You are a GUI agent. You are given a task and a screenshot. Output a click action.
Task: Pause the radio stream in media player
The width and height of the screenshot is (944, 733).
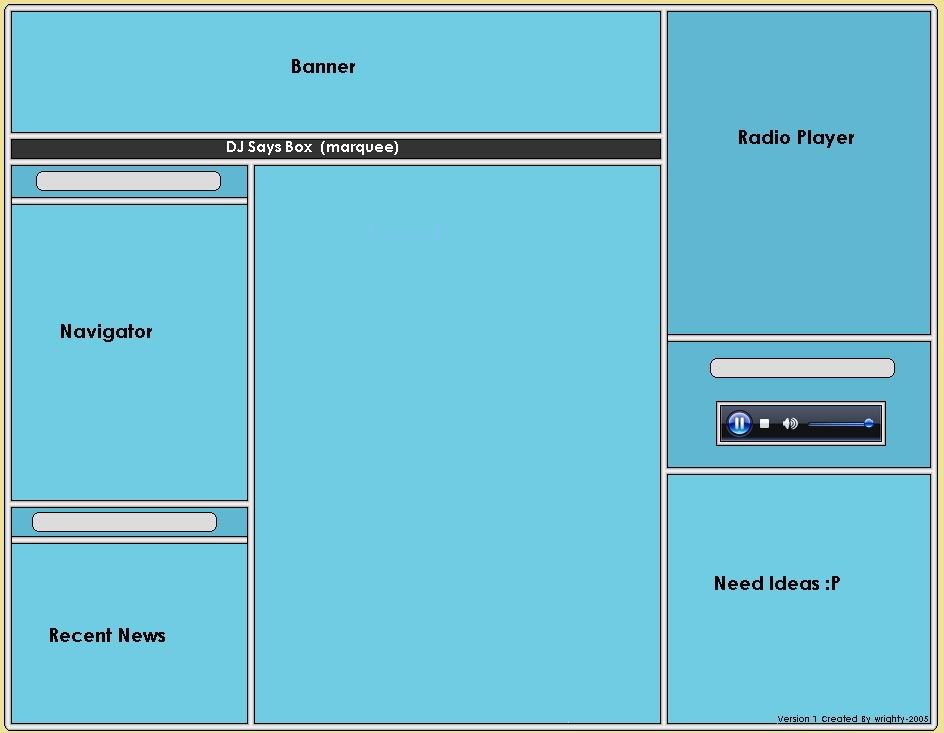pos(739,424)
